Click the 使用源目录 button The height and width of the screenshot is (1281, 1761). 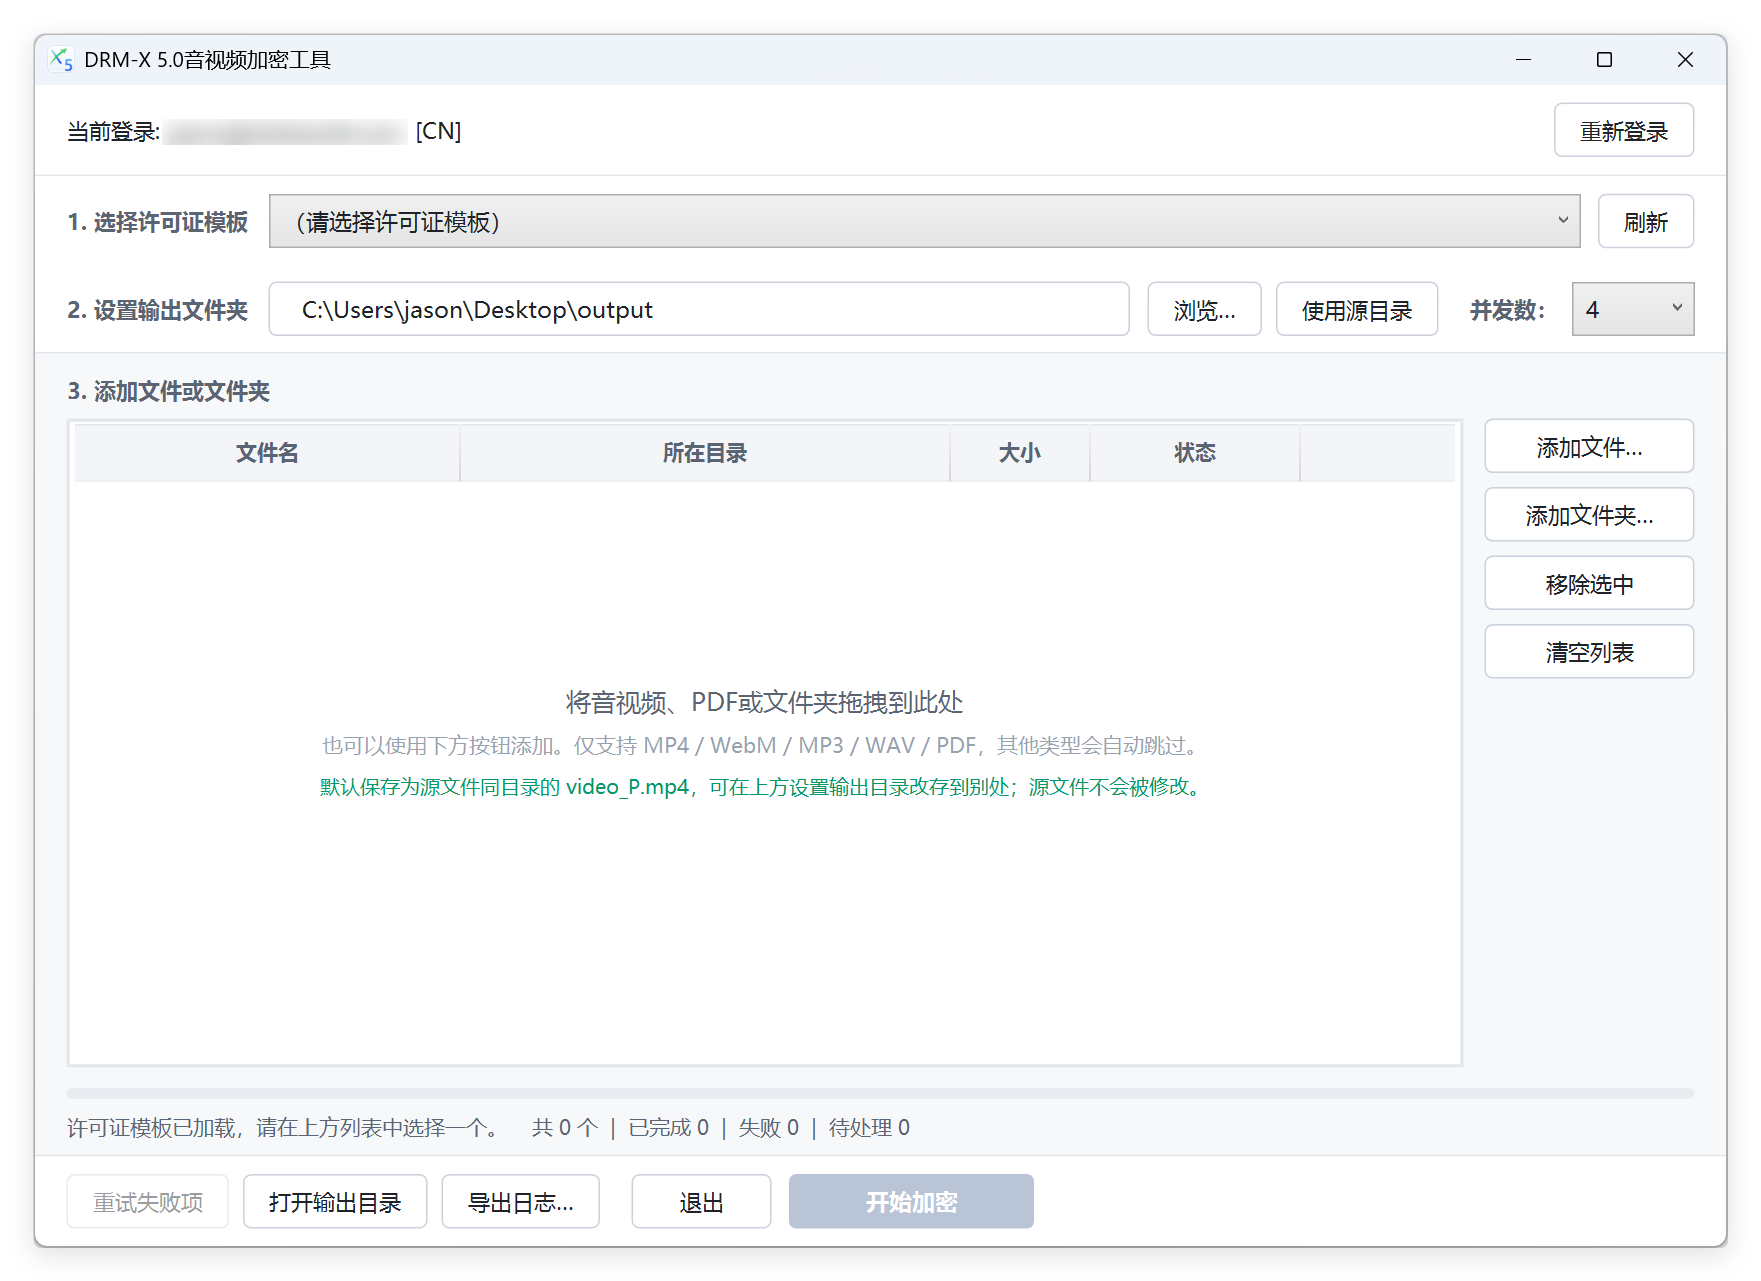click(1356, 309)
